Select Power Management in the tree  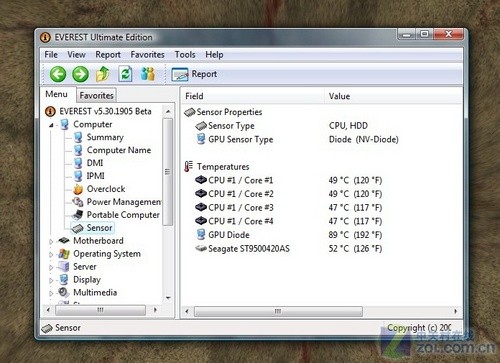[x=124, y=202]
